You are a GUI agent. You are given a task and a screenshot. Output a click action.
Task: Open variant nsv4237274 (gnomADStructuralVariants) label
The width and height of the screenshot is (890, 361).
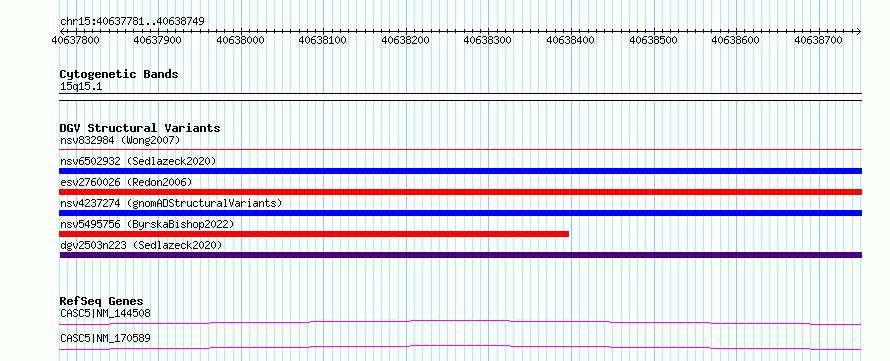171,203
